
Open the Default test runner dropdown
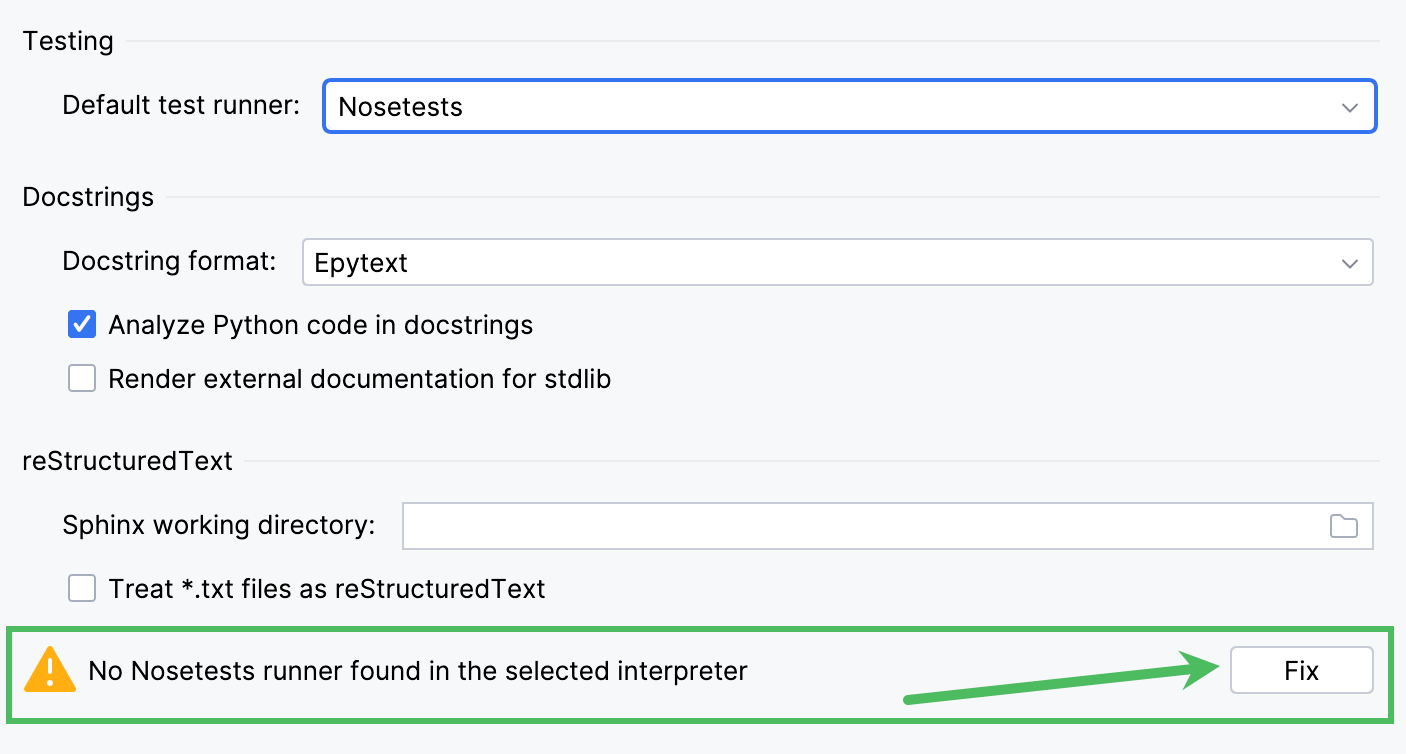(x=850, y=106)
